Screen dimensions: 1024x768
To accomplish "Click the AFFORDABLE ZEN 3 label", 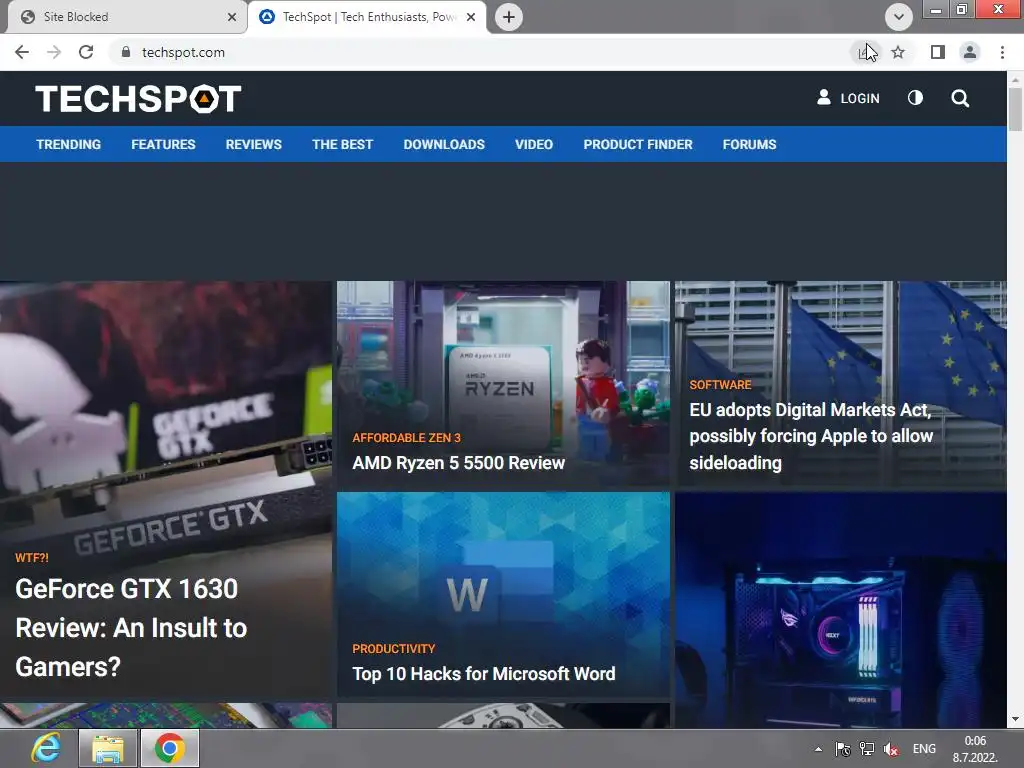I will click(x=406, y=438).
